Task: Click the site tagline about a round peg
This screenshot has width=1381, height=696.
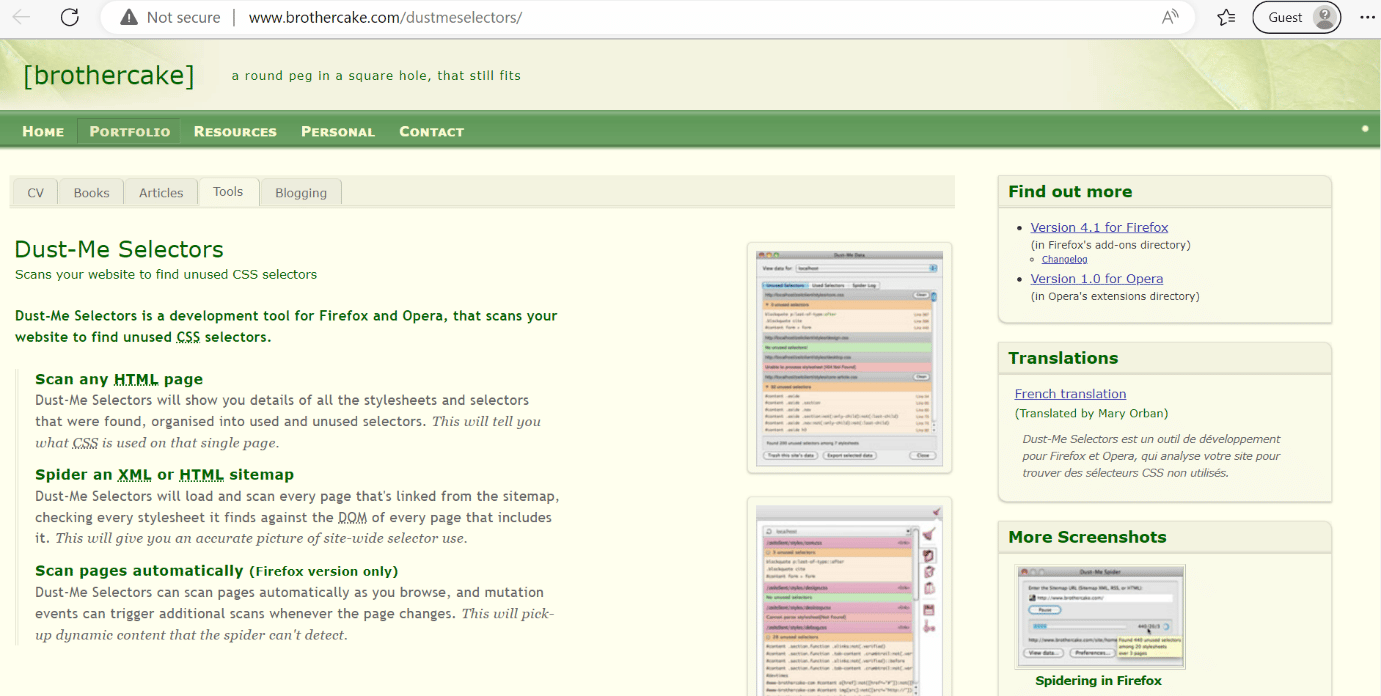Action: pyautogui.click(x=376, y=75)
